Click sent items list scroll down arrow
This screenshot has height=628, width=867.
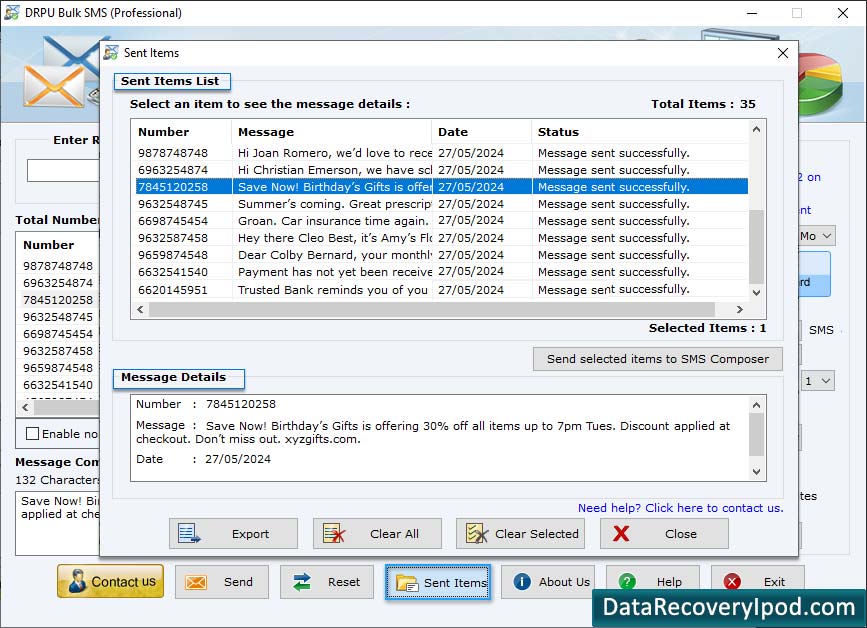click(x=756, y=292)
